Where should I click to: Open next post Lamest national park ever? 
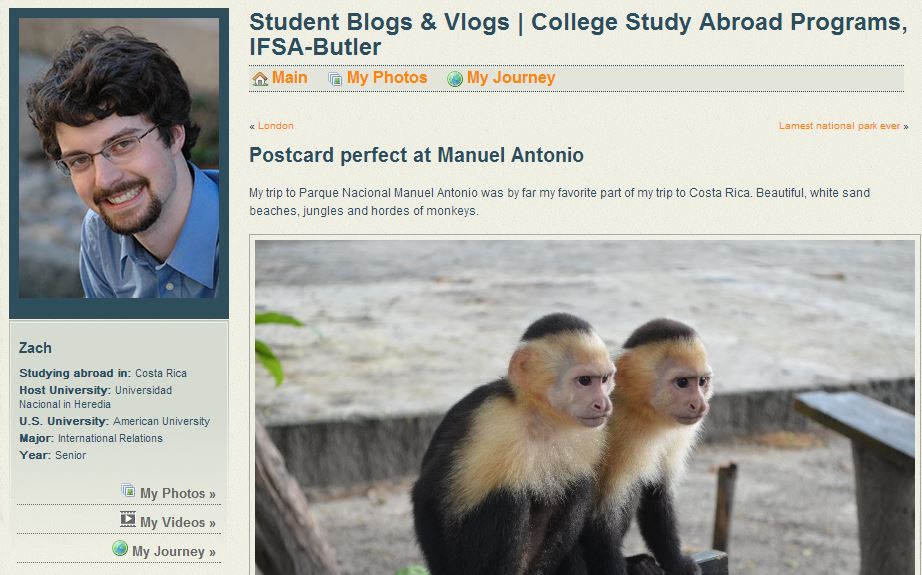point(839,126)
